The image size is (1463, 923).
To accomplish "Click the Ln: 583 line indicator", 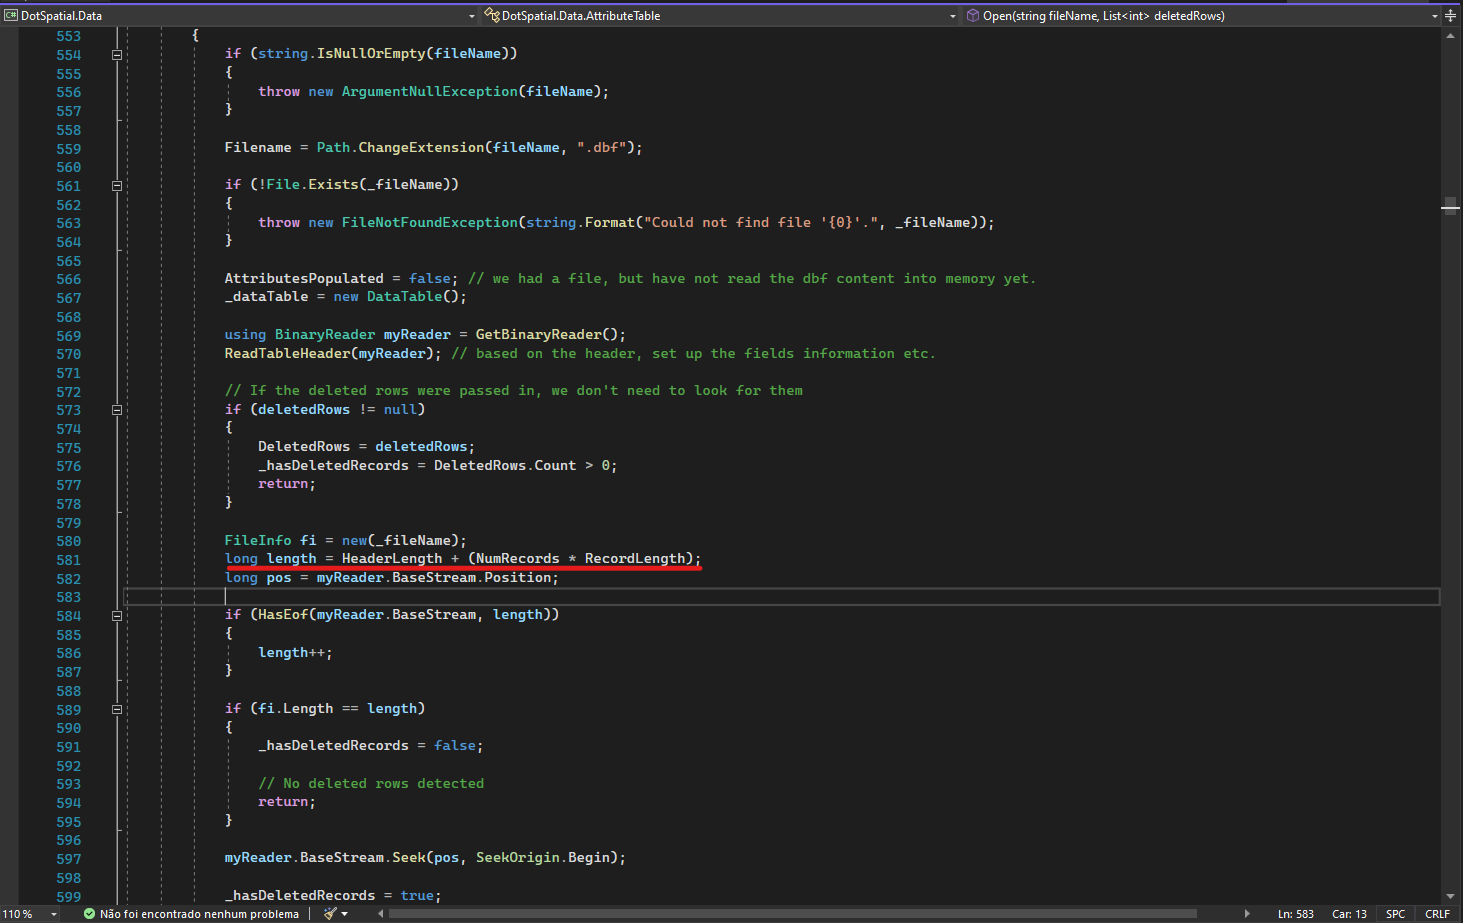I will (x=1295, y=914).
